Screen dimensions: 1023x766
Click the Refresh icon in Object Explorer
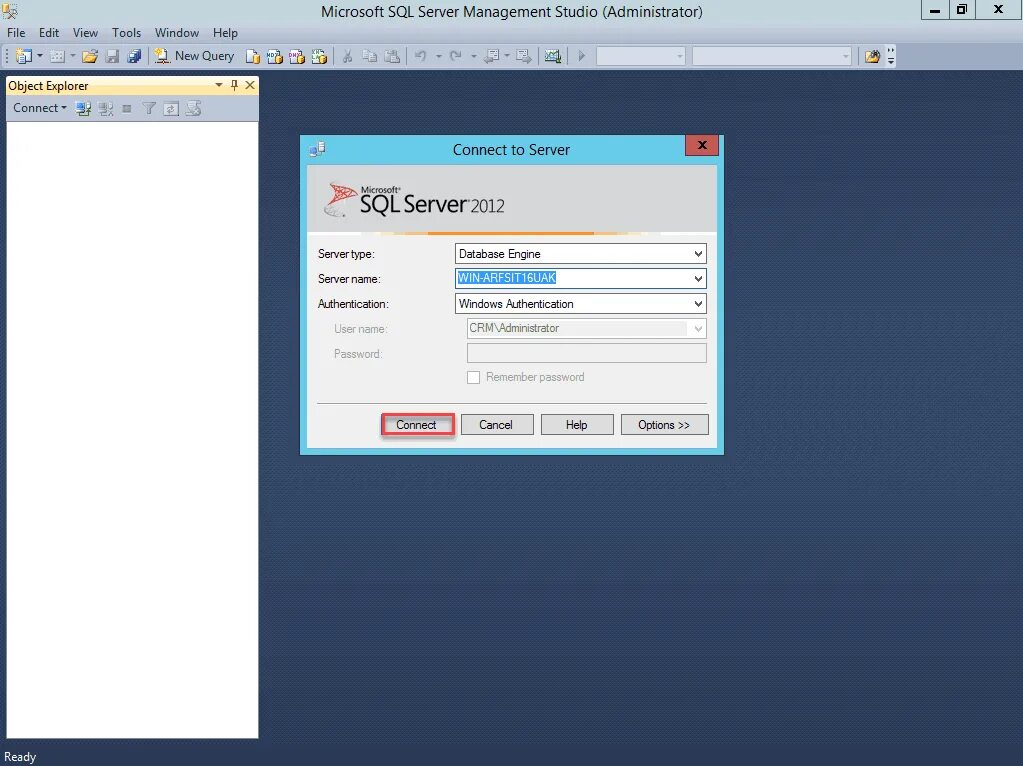pyautogui.click(x=171, y=109)
